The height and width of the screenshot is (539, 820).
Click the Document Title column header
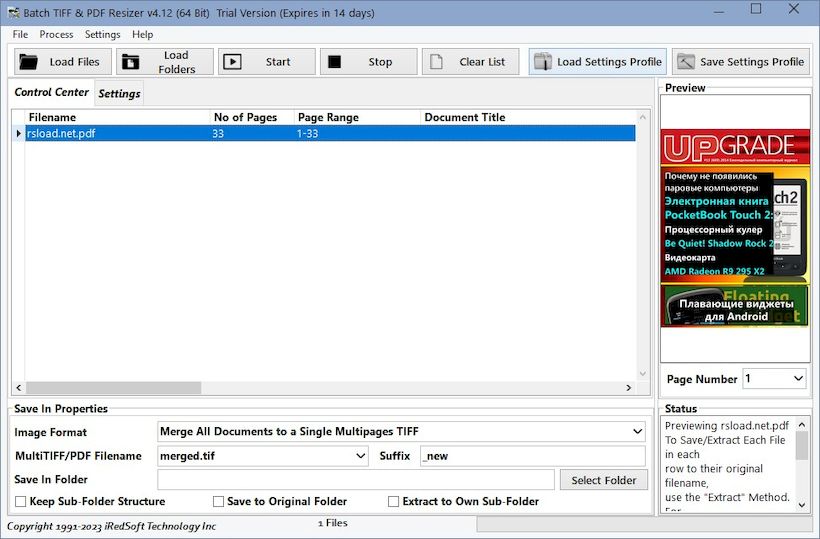click(x=528, y=117)
